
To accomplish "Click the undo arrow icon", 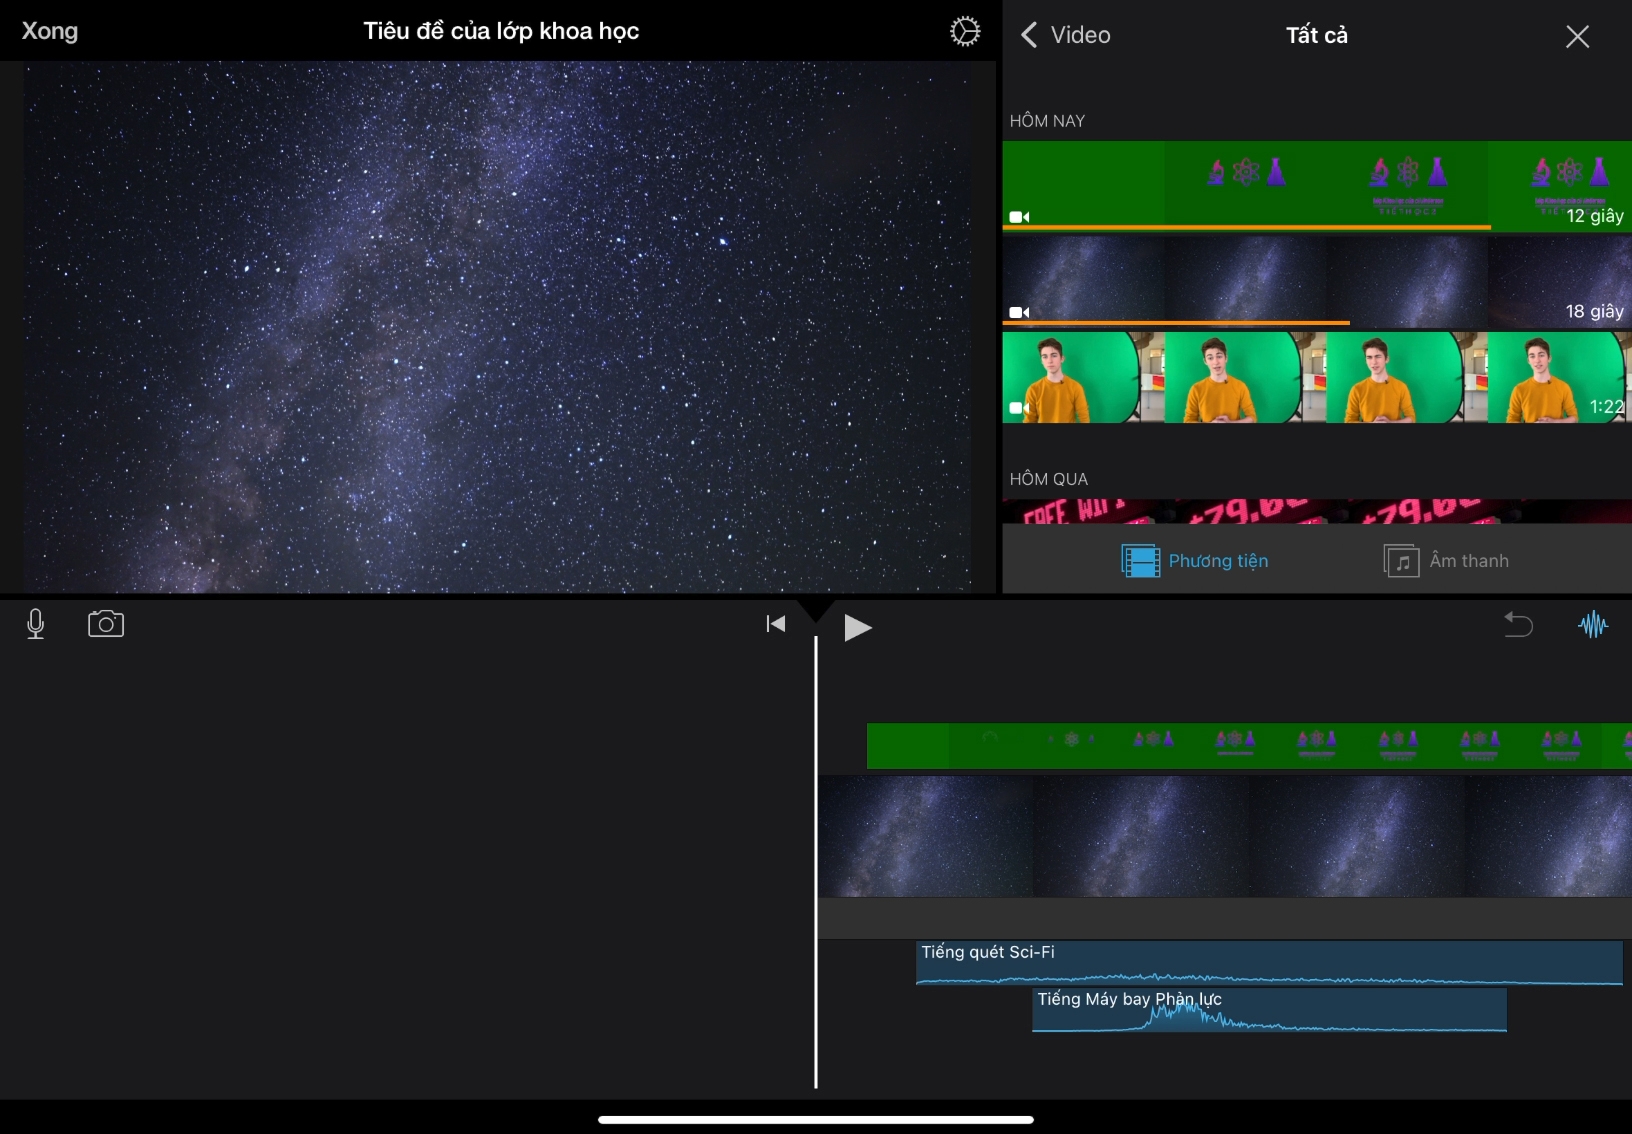I will [x=1518, y=625].
